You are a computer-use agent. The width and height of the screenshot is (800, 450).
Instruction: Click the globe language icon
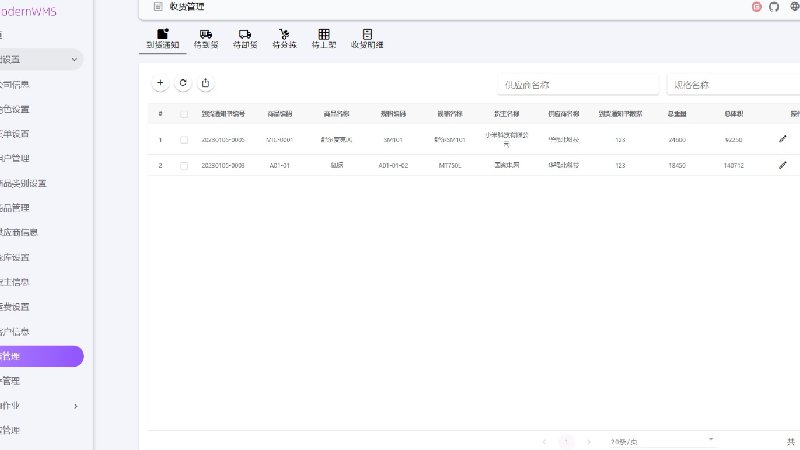click(x=794, y=7)
